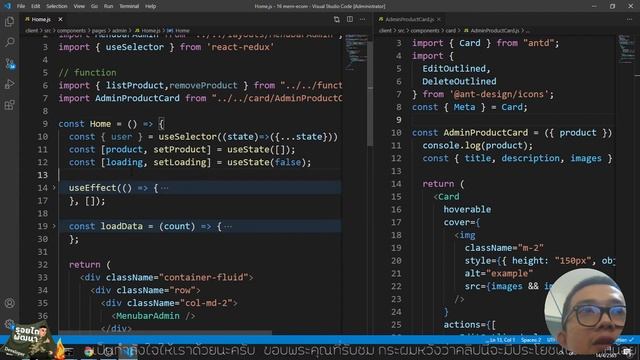Open the Go menu
This screenshot has width=640, height=360.
(x=94, y=6)
